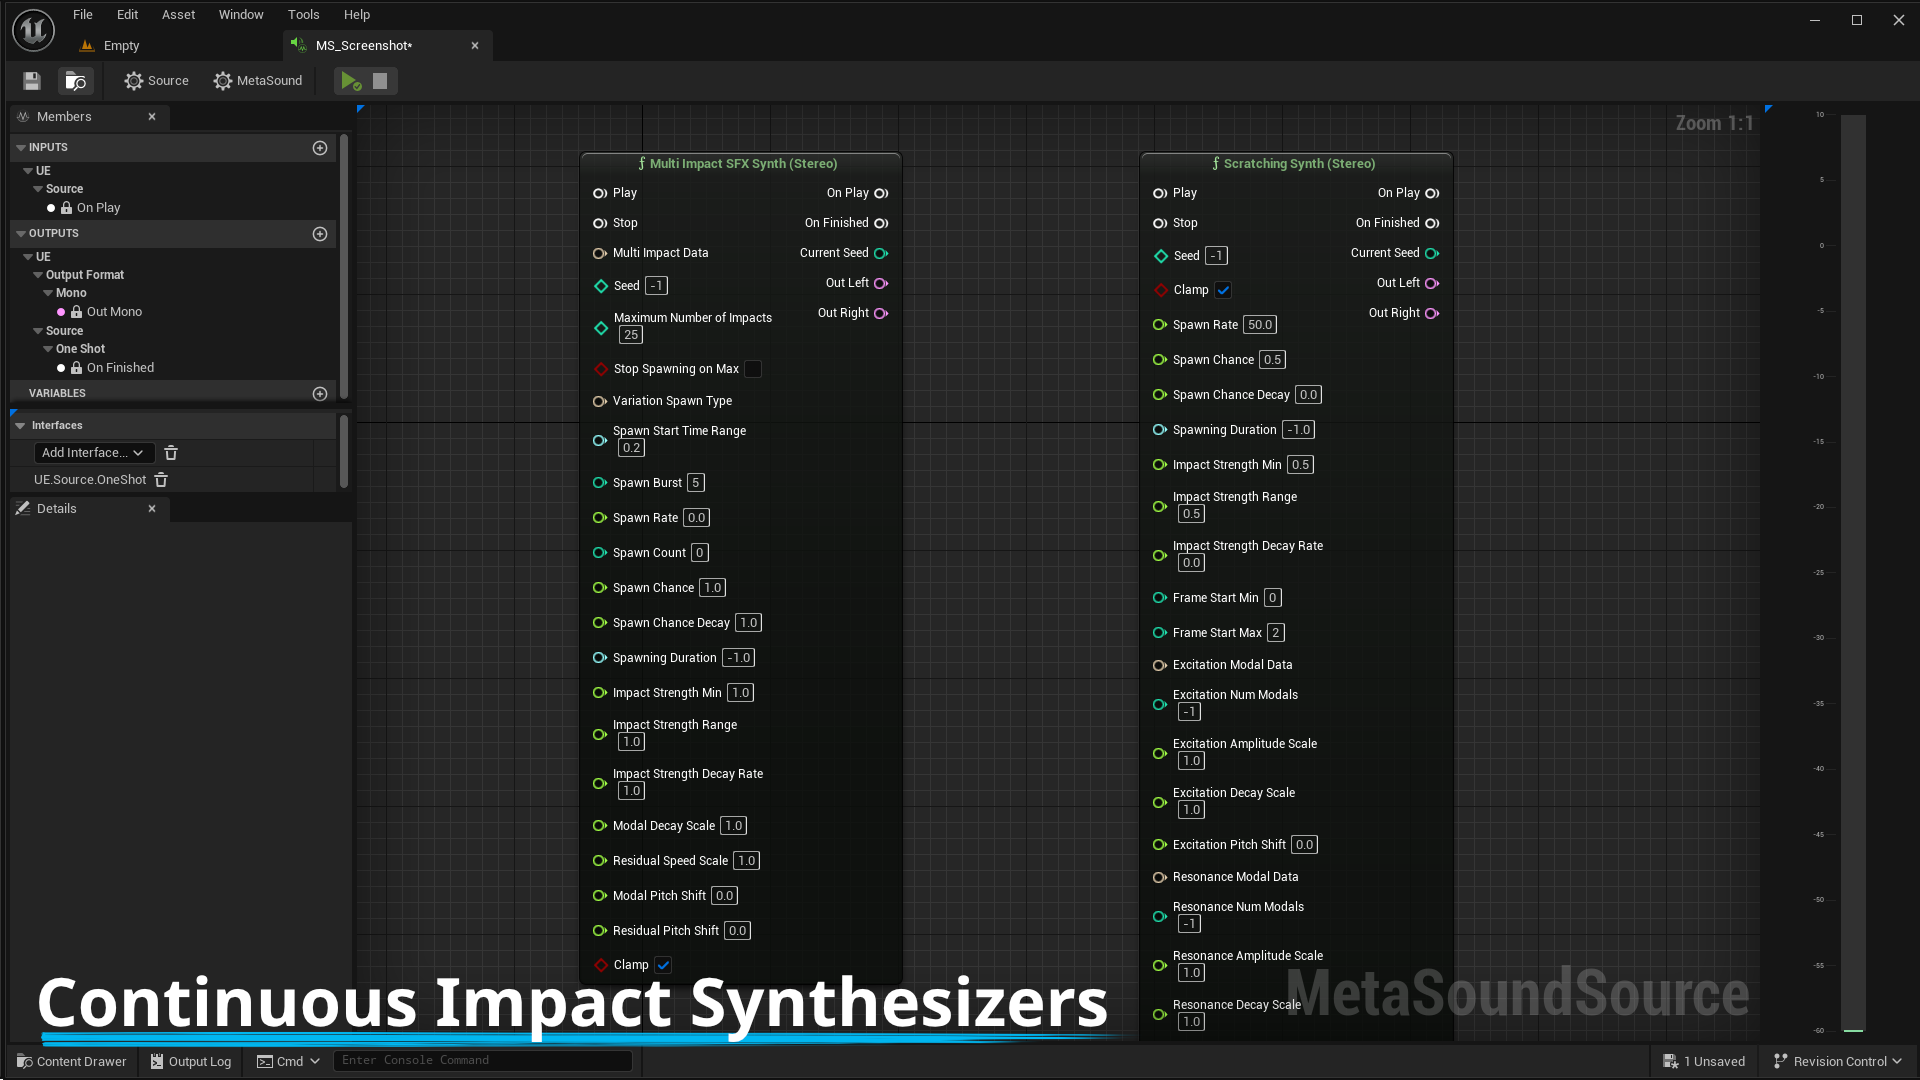Viewport: 1920px width, 1080px height.
Task: Collapse the INPUTS section in Members panel
Action: point(21,147)
